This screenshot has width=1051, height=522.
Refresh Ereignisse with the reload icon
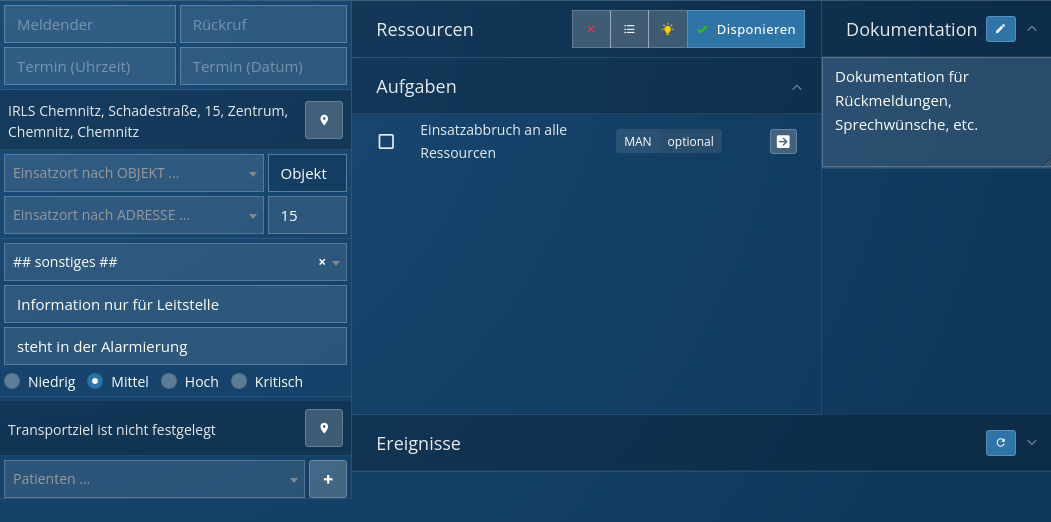point(1000,443)
